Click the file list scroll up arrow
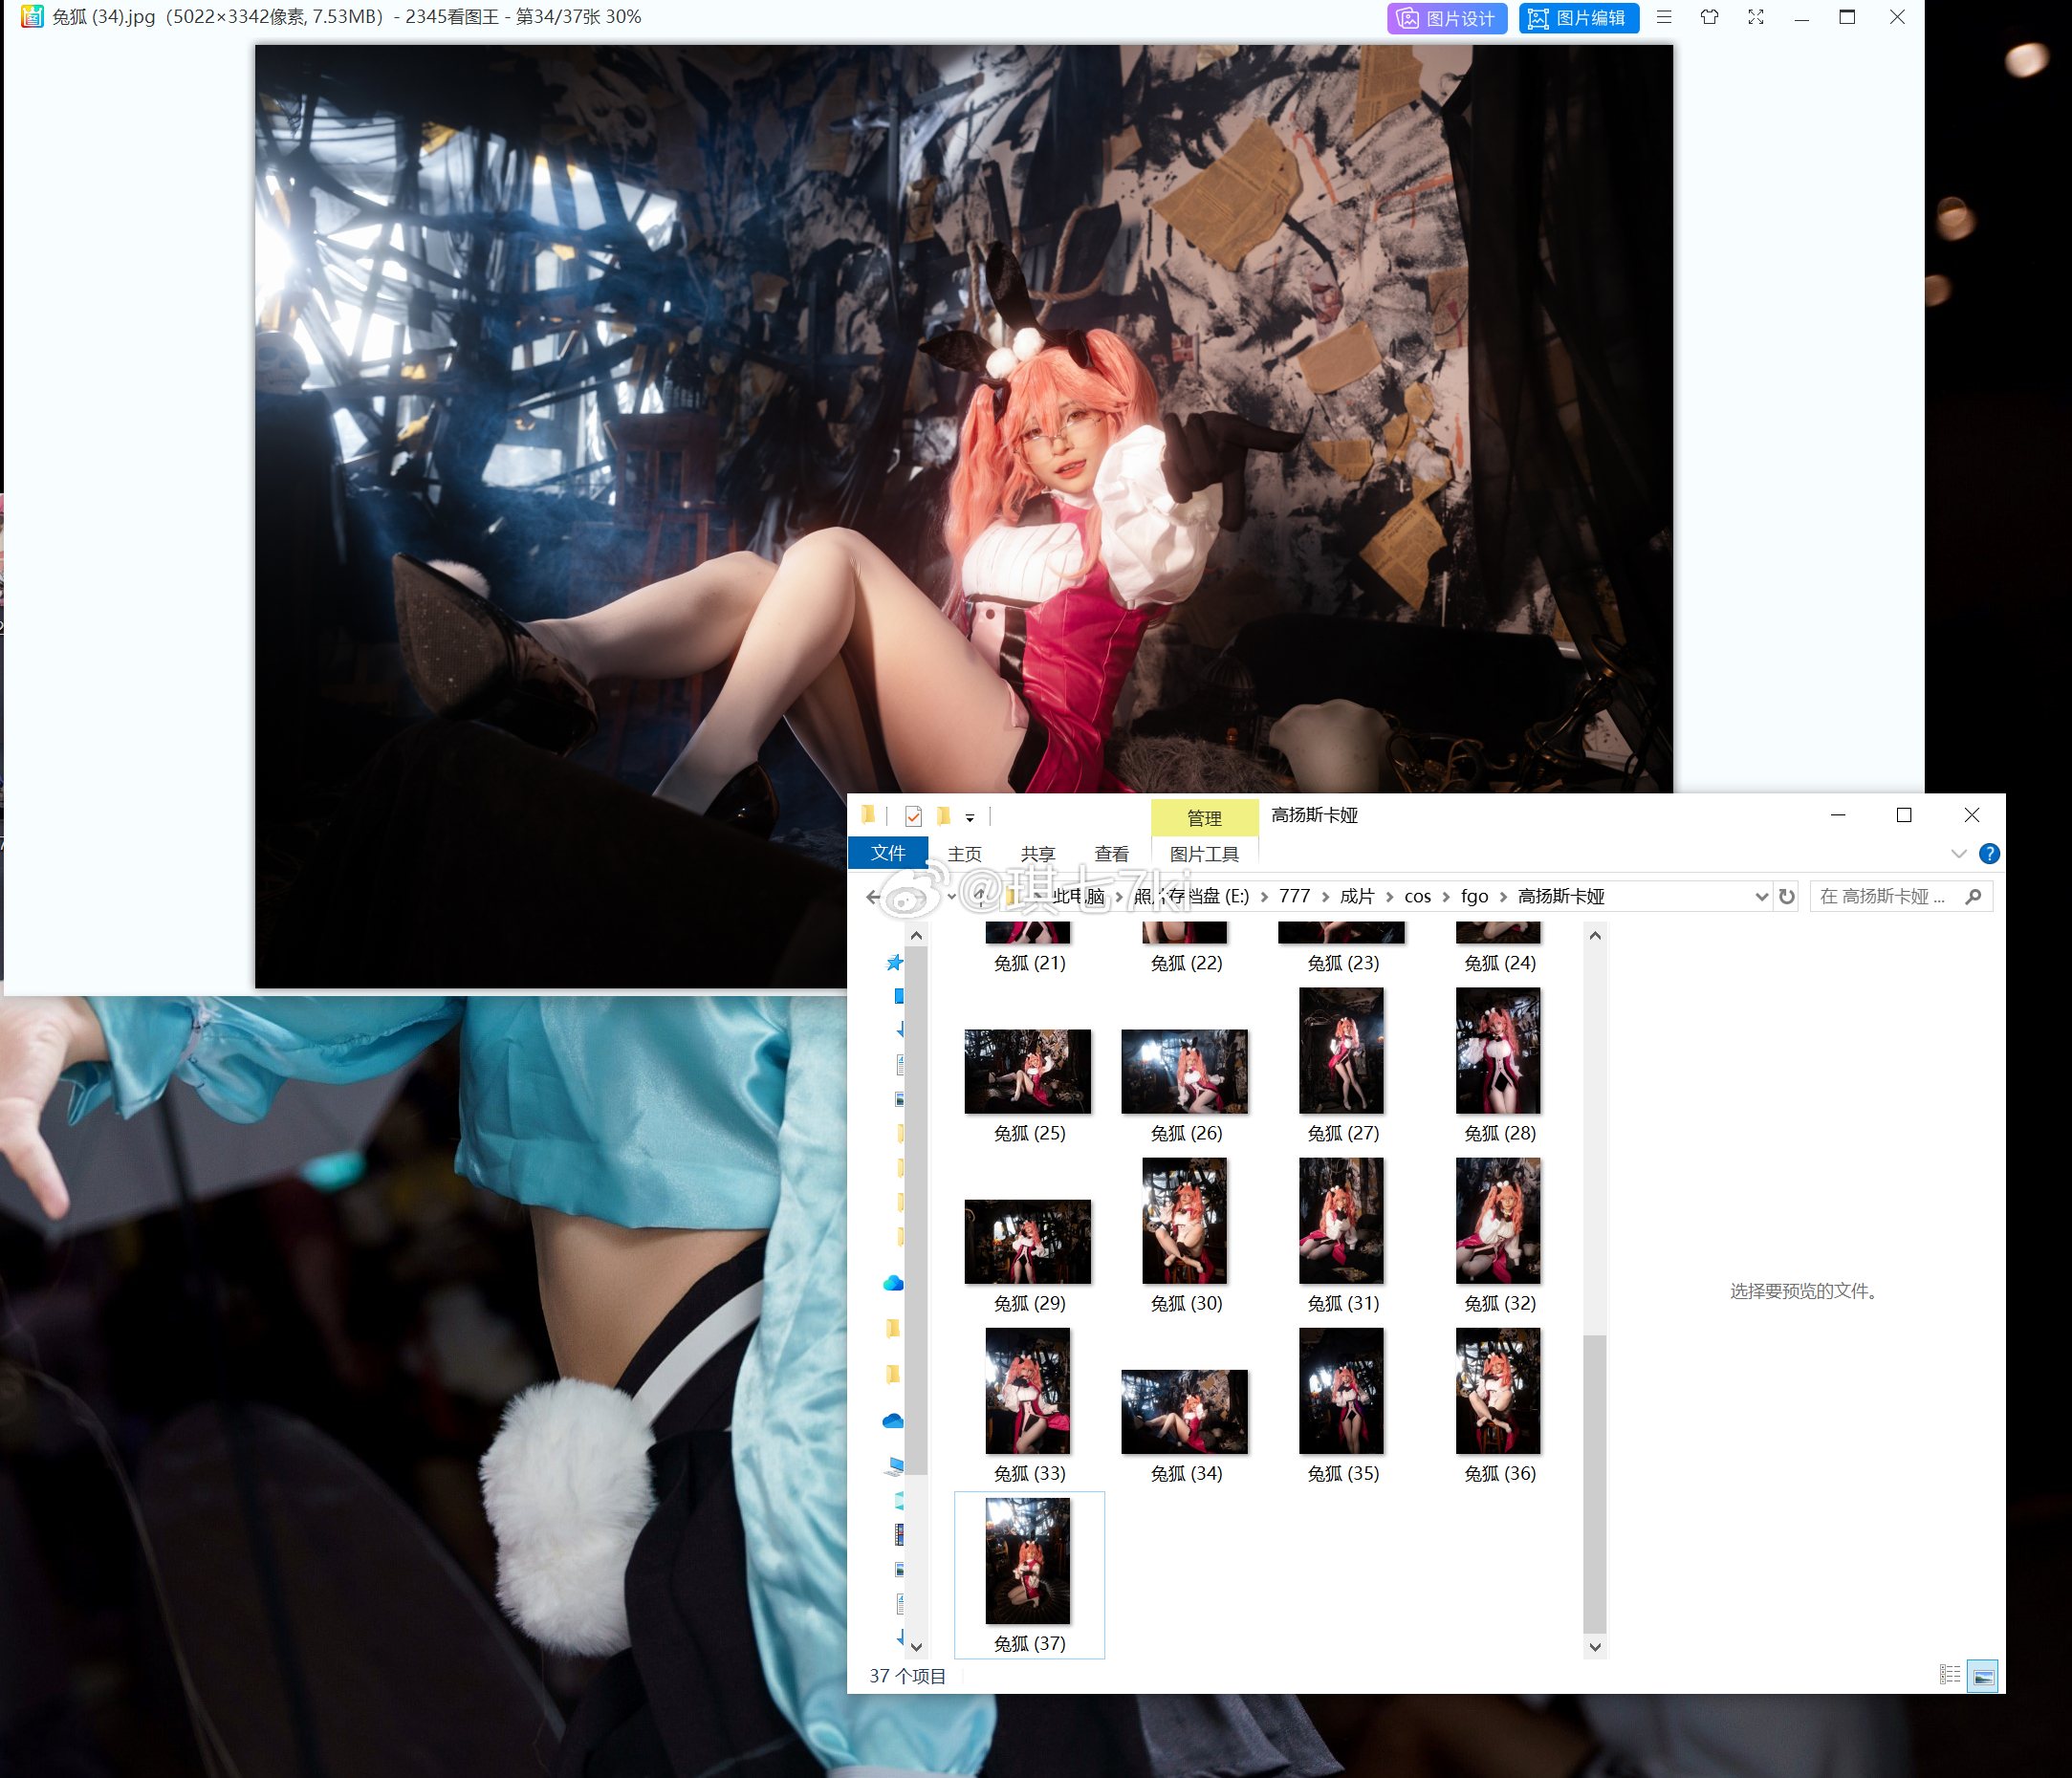2072x1778 pixels. [x=1595, y=935]
